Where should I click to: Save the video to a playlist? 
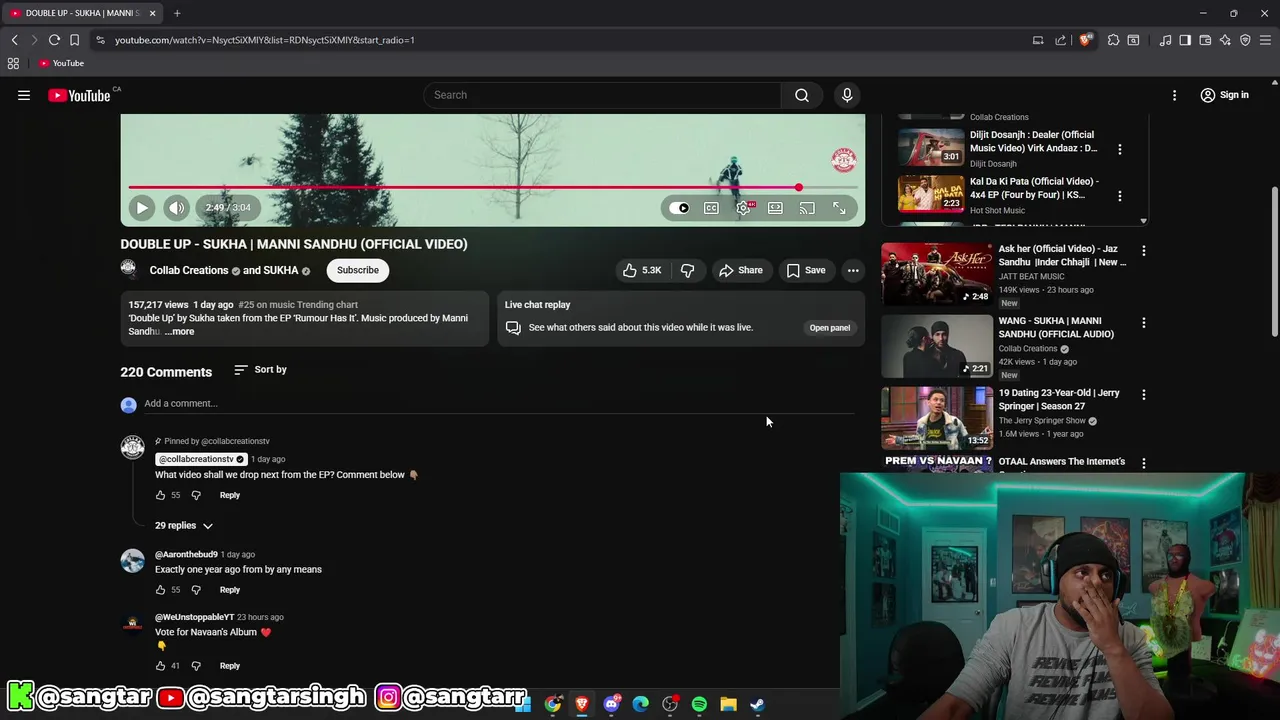click(806, 270)
